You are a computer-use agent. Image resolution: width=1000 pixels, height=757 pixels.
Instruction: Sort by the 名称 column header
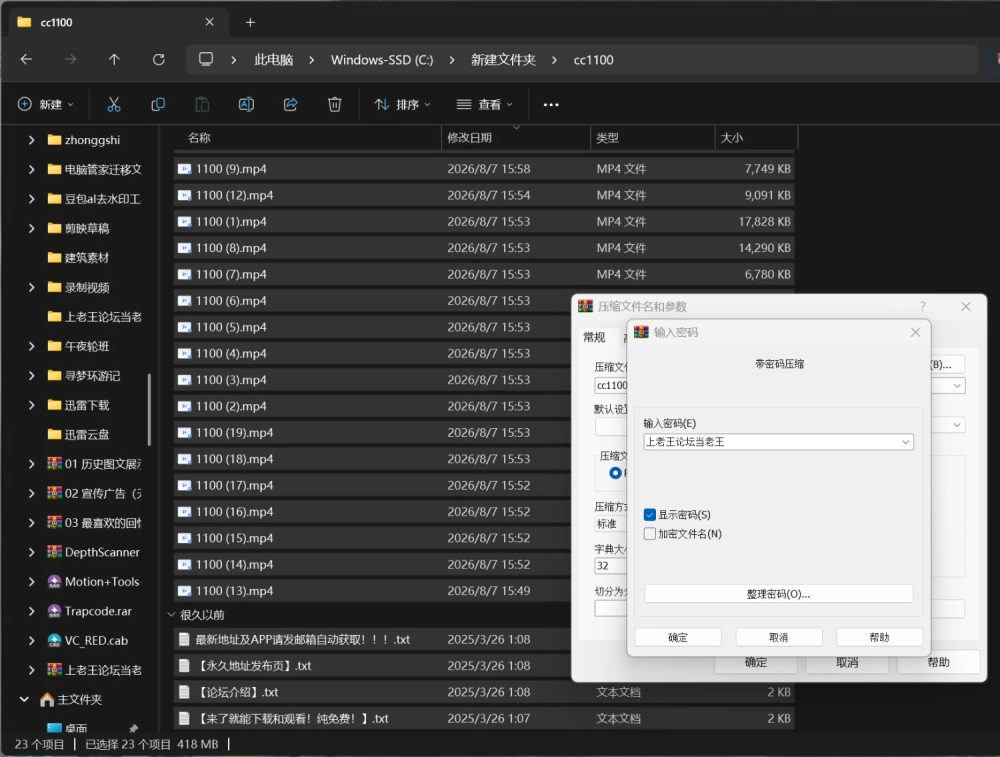pyautogui.click(x=306, y=138)
